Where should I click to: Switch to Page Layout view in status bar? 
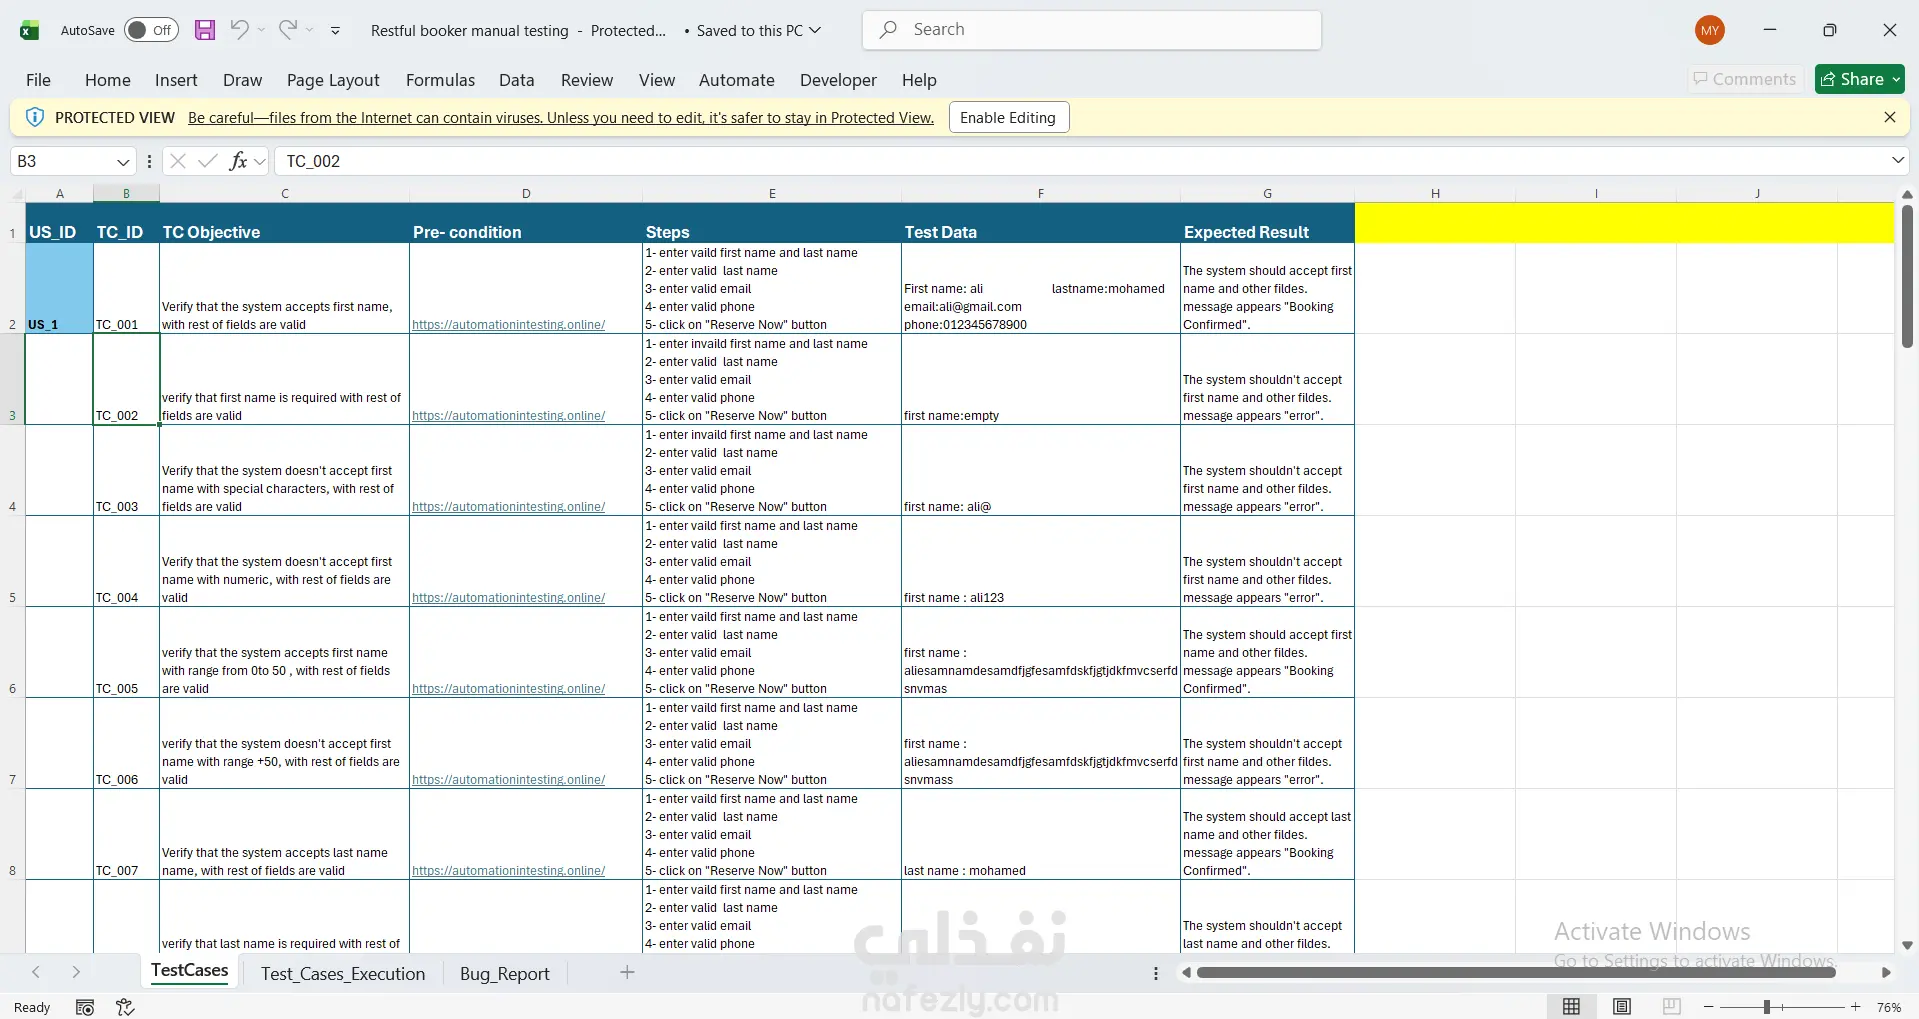click(x=1622, y=1007)
